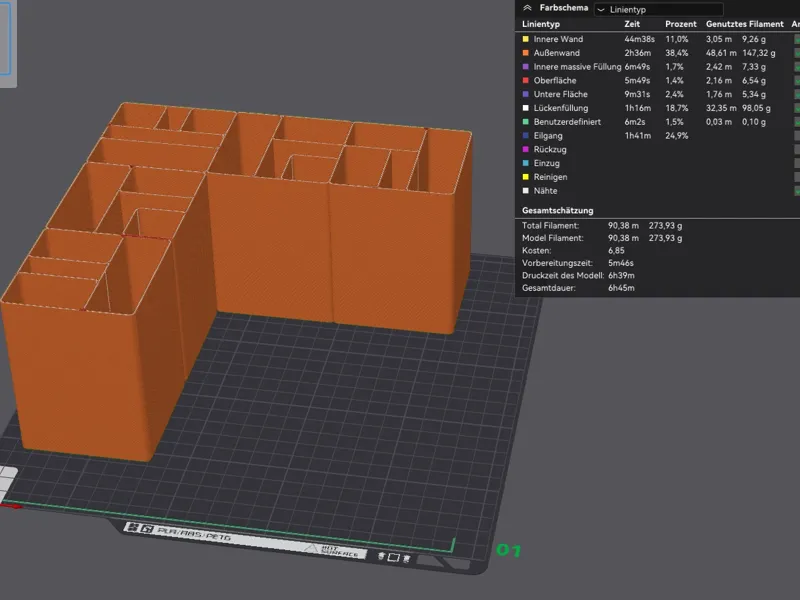This screenshot has width=800, height=600.
Task: Click the cyan Einzug color swatch
Action: [x=526, y=163]
